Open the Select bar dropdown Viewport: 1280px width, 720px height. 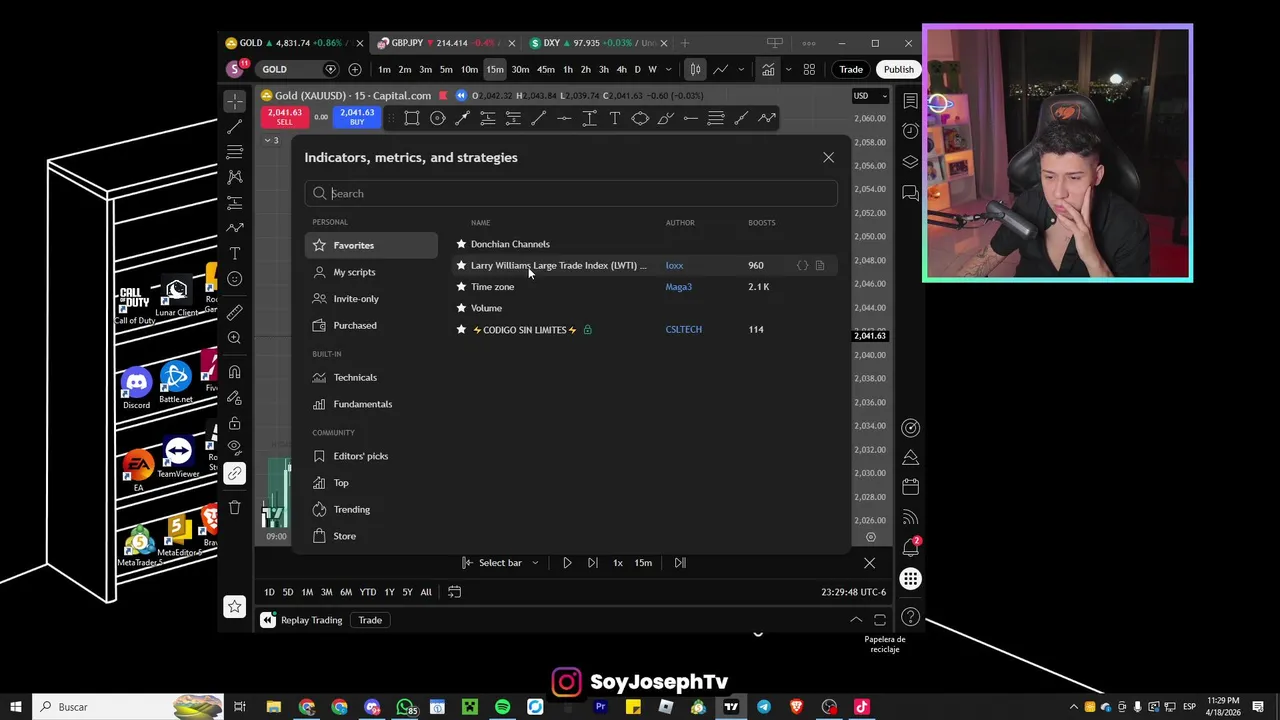[x=501, y=563]
